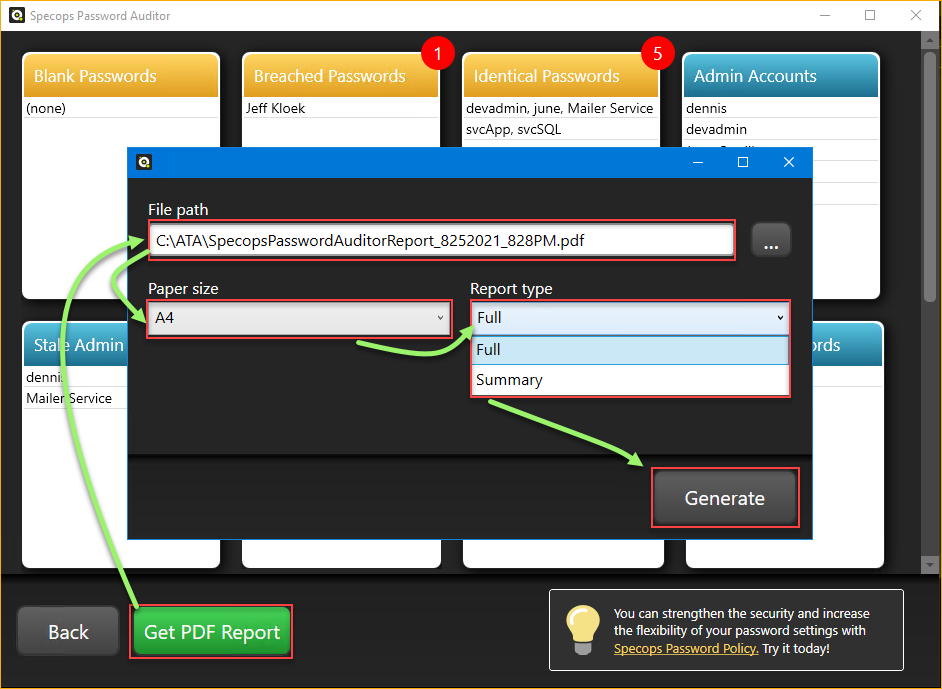942x689 pixels.
Task: Click the Generate button
Action: [x=725, y=498]
